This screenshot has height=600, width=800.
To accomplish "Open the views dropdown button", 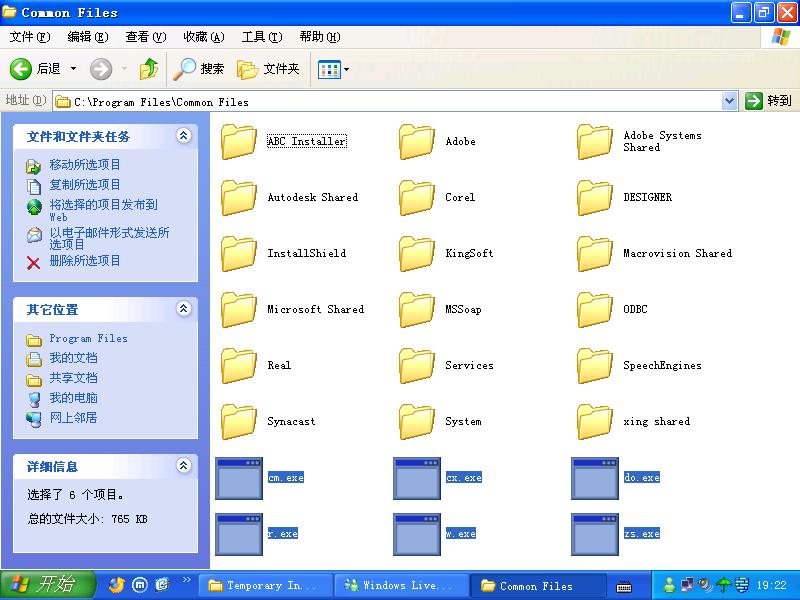I will (x=333, y=69).
